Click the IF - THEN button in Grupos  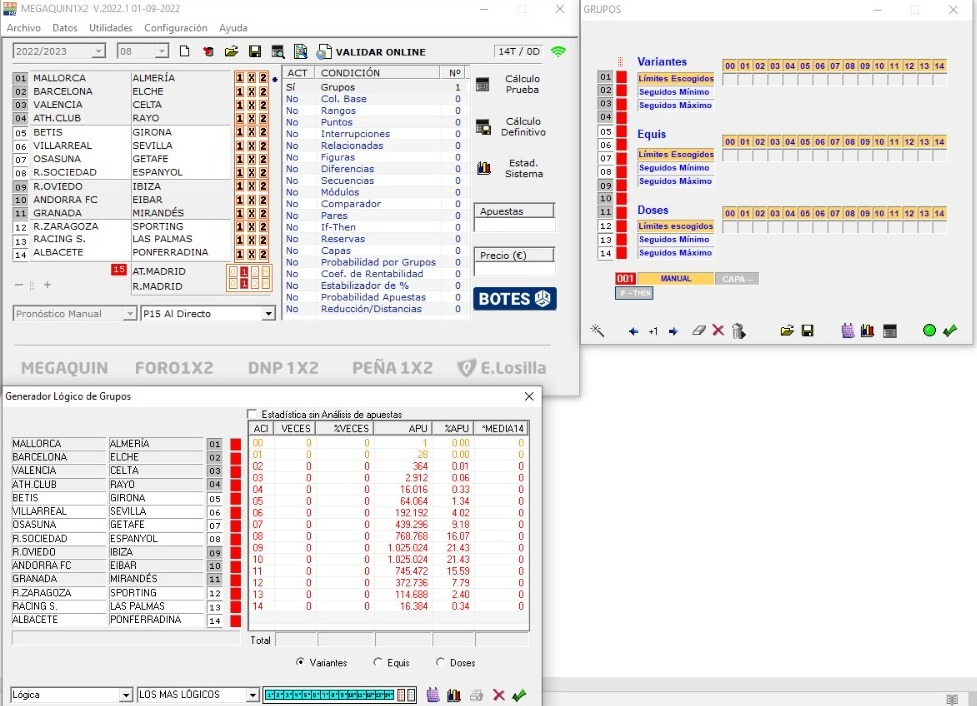pos(634,293)
